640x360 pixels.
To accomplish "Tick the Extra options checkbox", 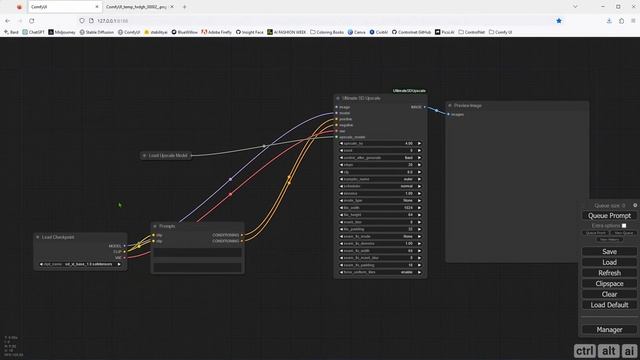I will 624,226.
